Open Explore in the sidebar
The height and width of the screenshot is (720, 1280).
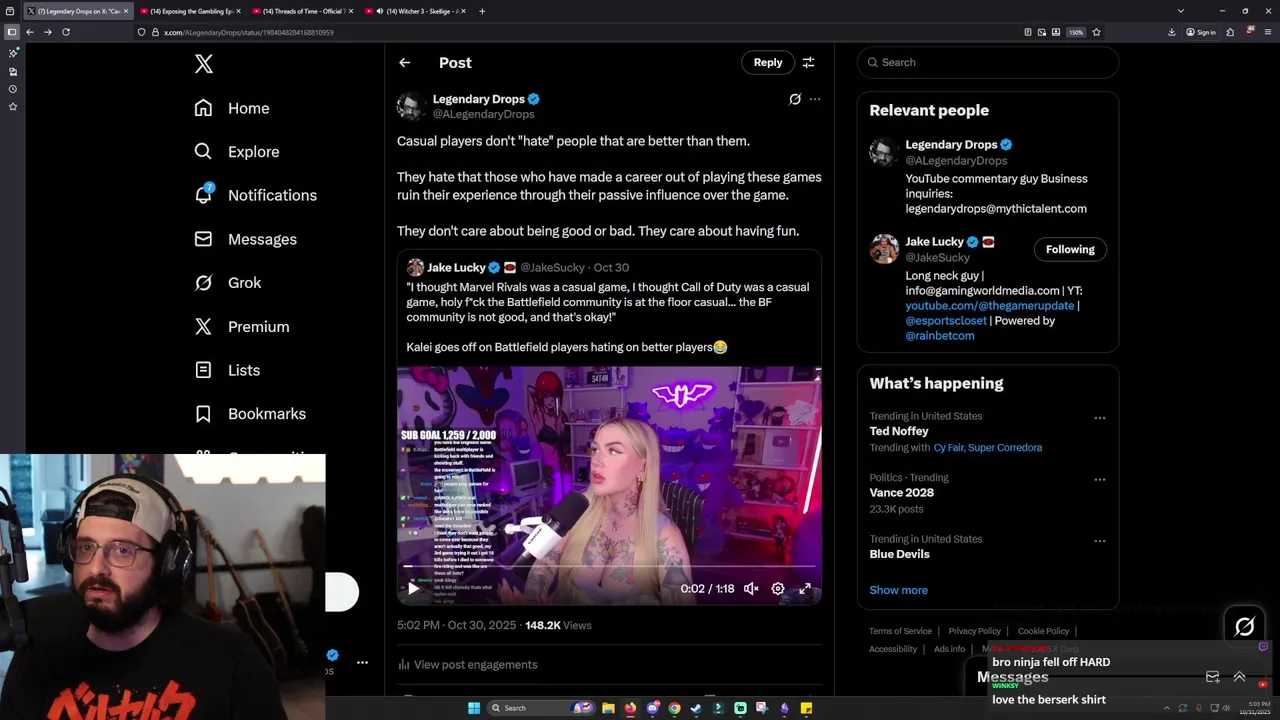pos(237,152)
